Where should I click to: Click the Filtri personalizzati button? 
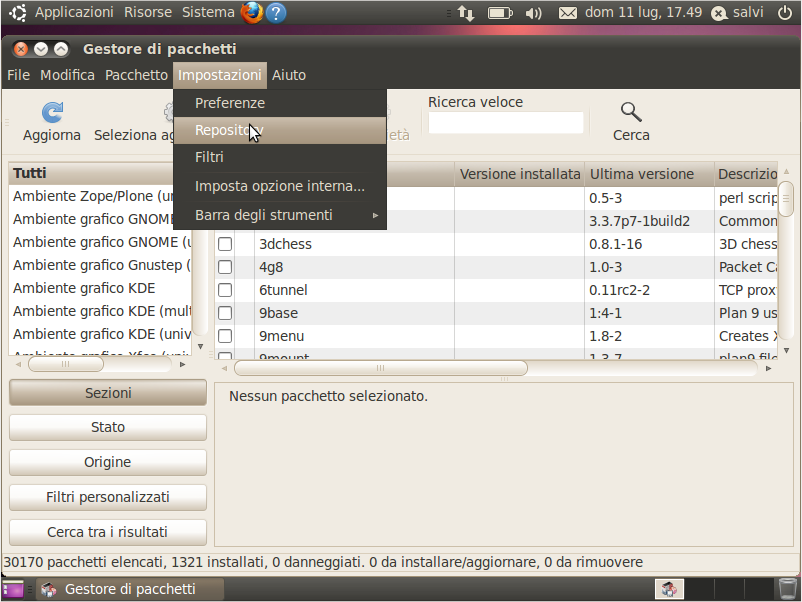108,497
